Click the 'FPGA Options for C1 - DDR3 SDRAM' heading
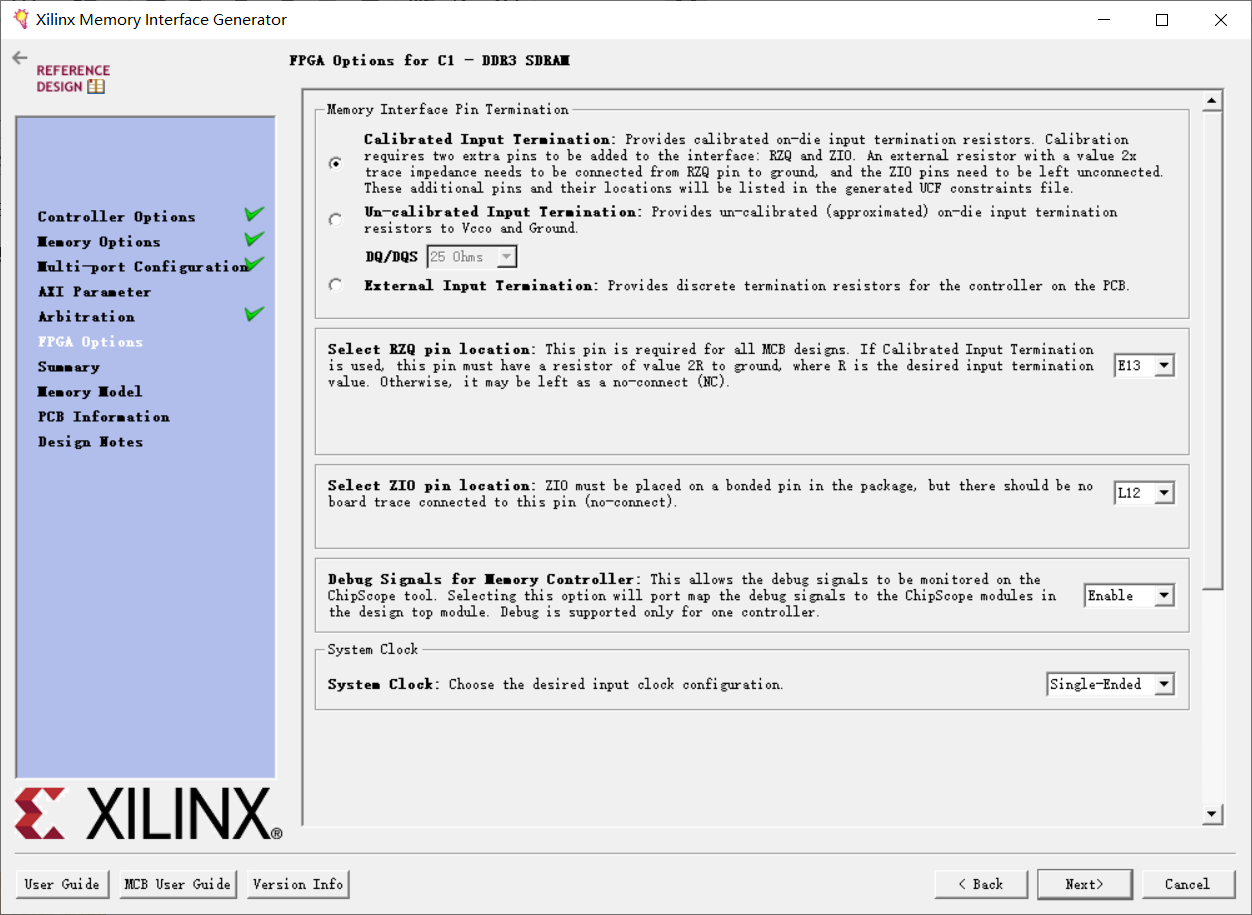 429,60
